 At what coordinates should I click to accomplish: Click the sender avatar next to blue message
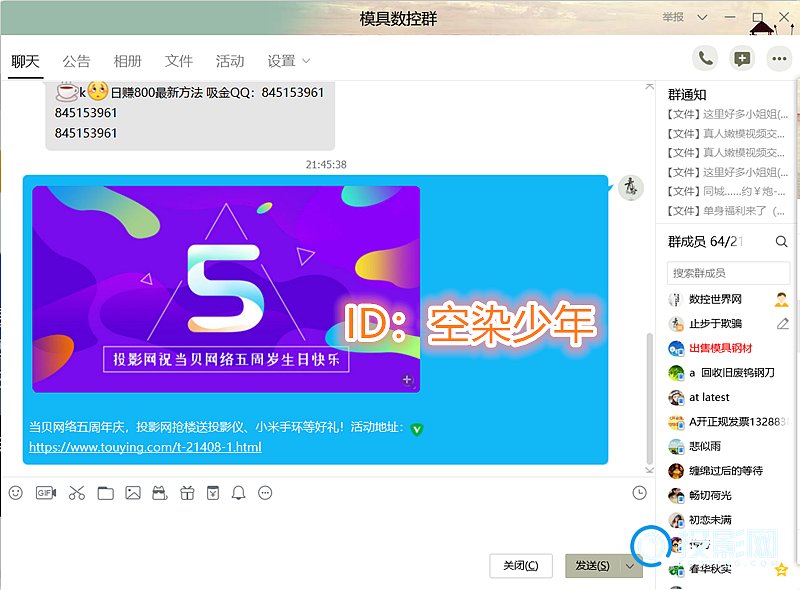pos(631,188)
